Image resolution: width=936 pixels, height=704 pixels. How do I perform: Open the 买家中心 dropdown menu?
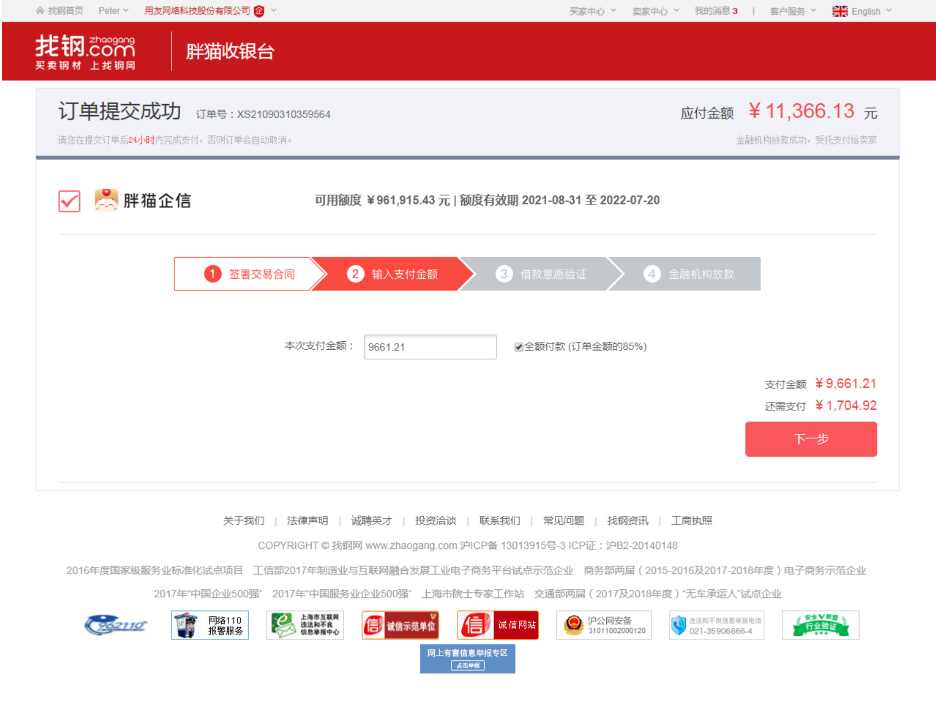[x=593, y=11]
